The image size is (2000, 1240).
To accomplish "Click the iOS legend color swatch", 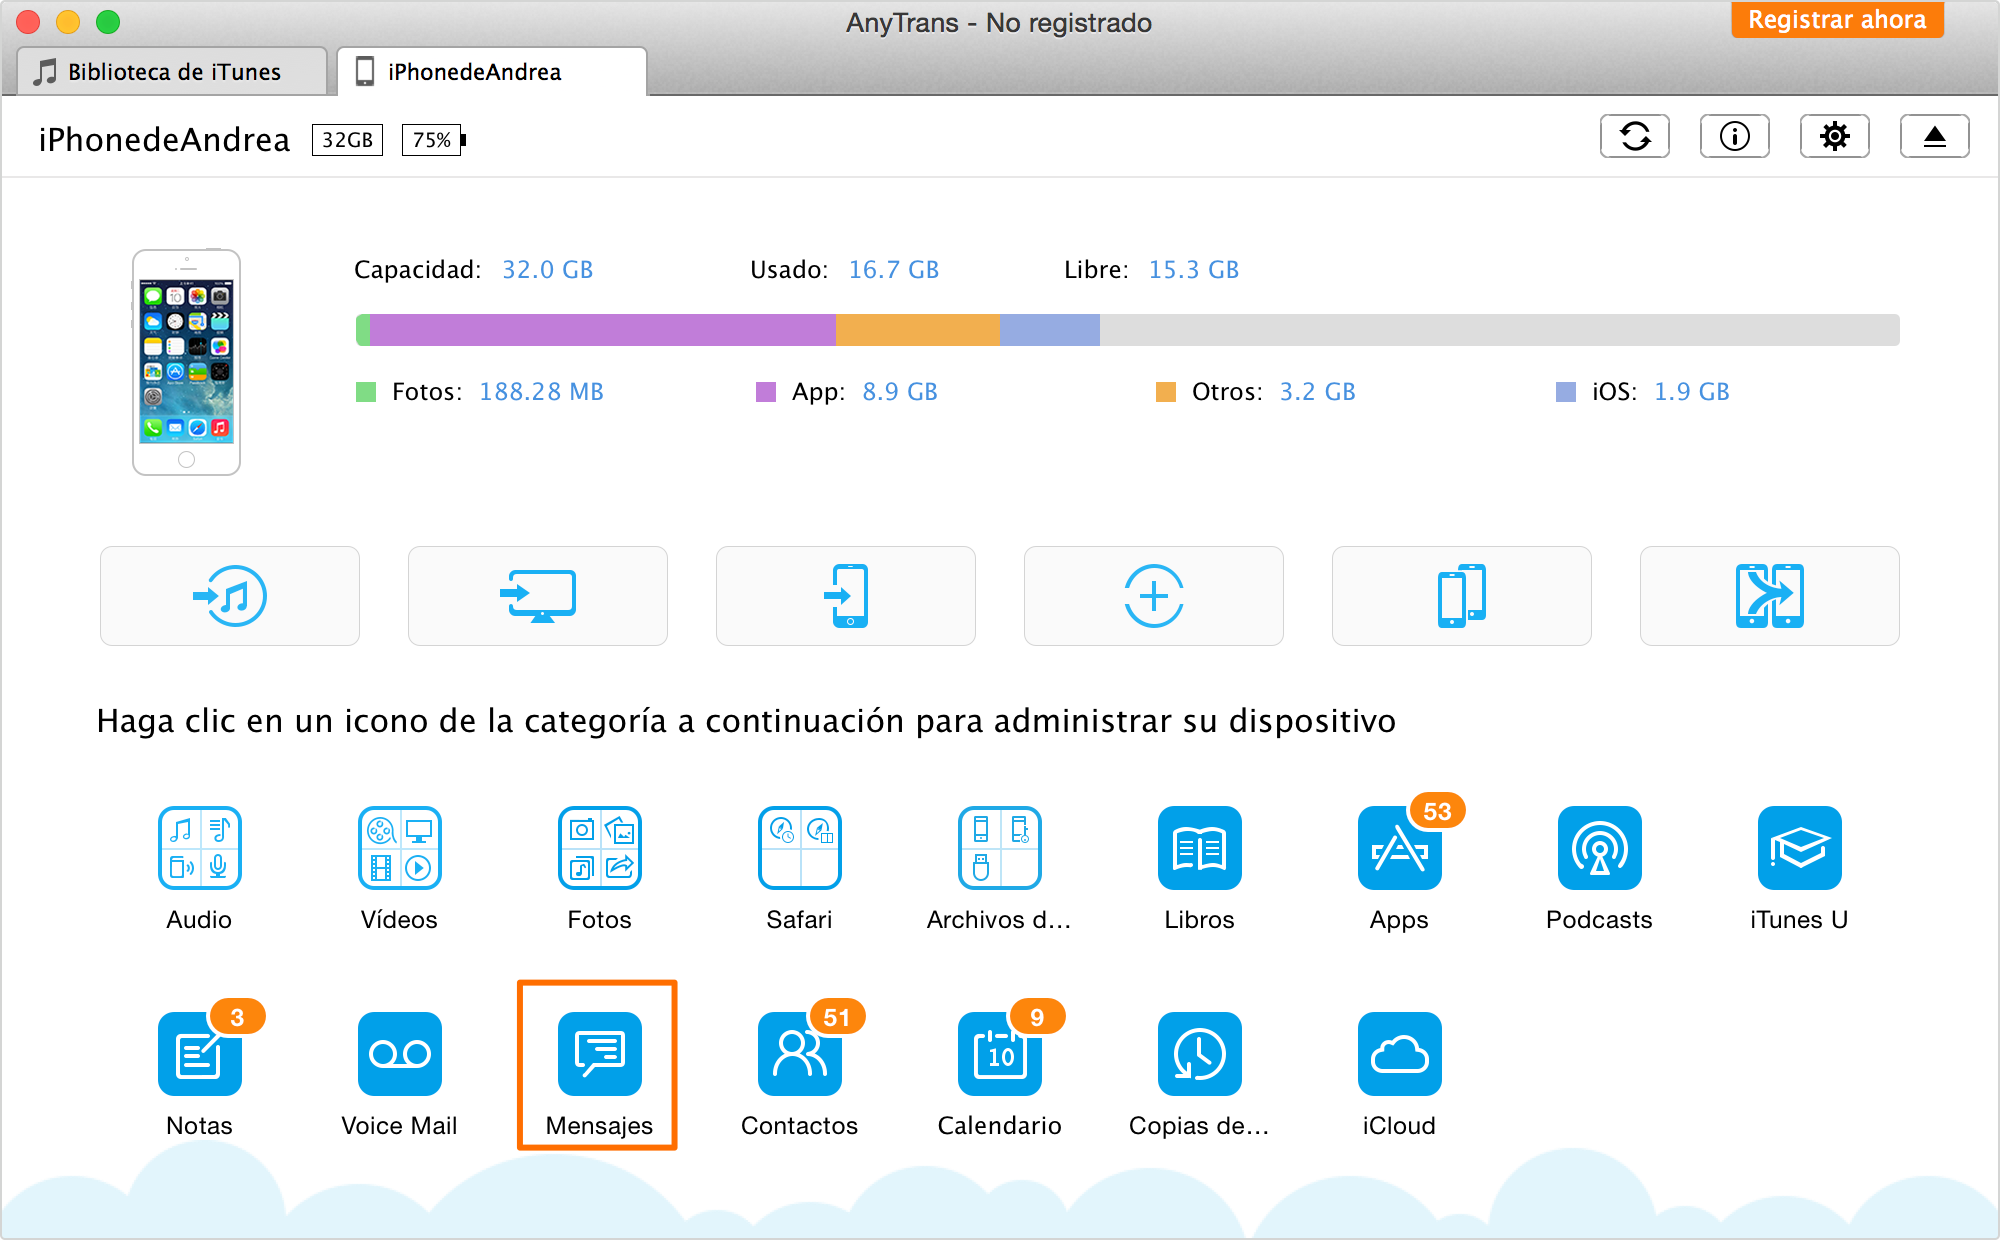I will pos(1566,392).
